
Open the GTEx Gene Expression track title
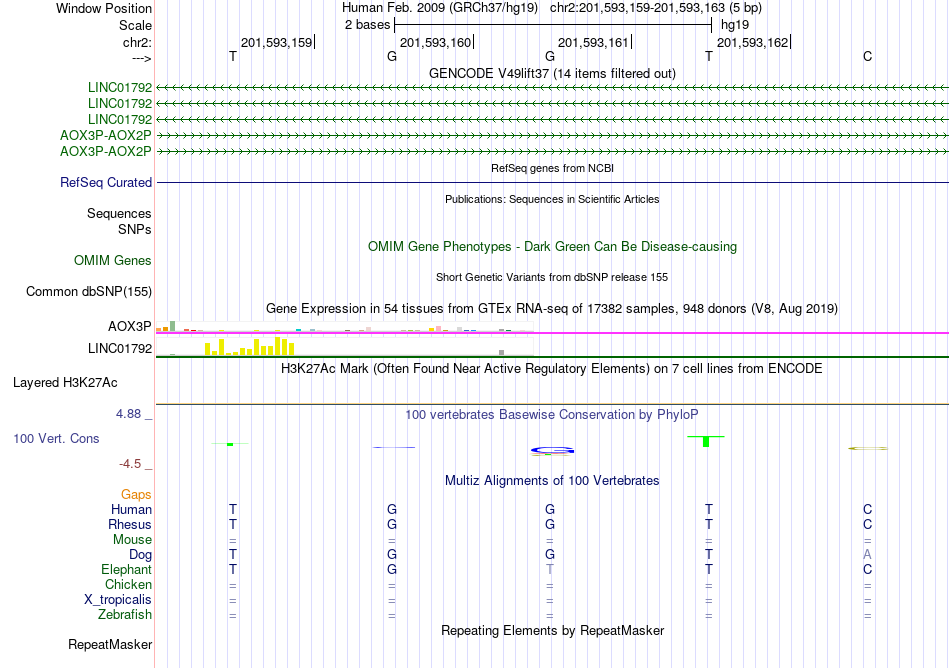tap(552, 308)
